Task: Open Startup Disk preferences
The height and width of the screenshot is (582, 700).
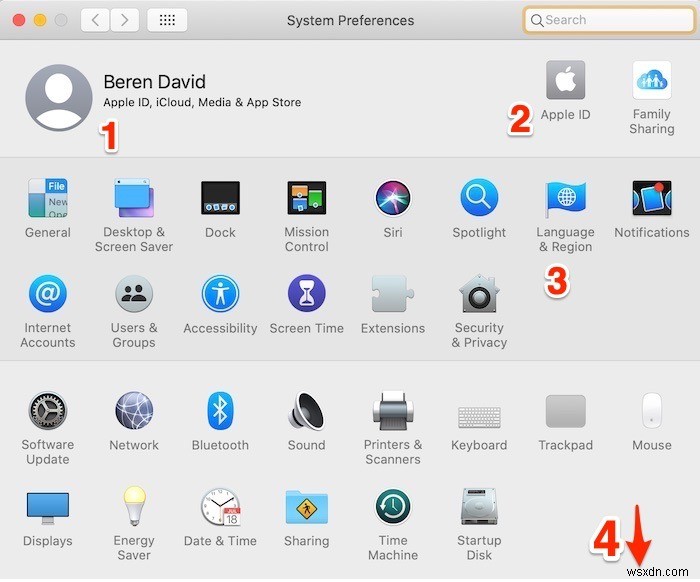Action: click(479, 506)
